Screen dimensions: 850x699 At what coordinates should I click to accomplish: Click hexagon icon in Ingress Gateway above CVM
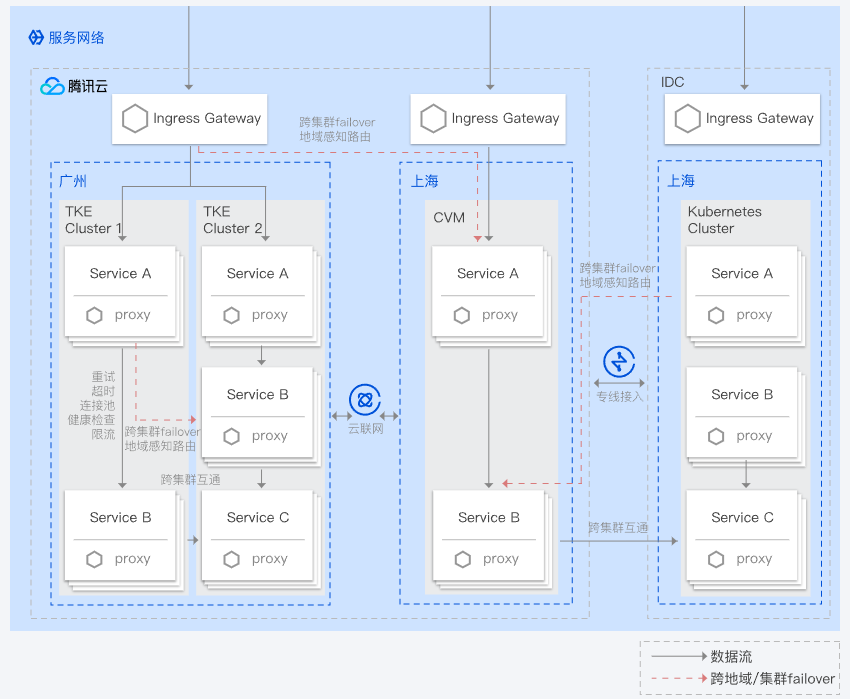pyautogui.click(x=433, y=118)
